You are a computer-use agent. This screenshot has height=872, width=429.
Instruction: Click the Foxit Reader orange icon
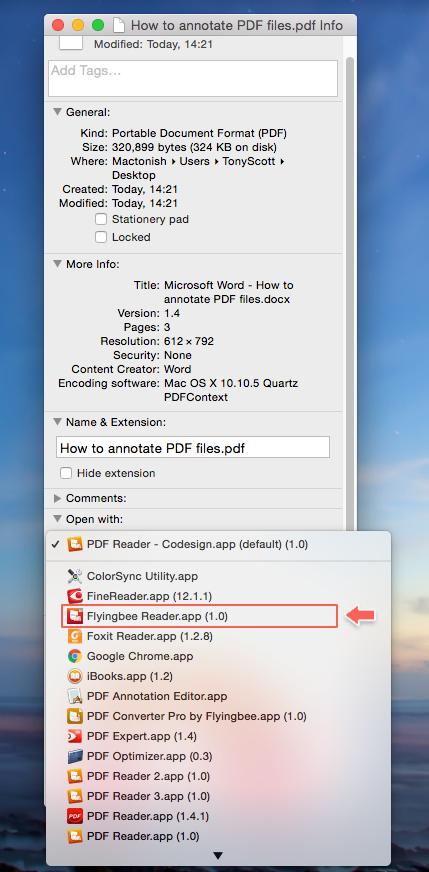[75, 636]
